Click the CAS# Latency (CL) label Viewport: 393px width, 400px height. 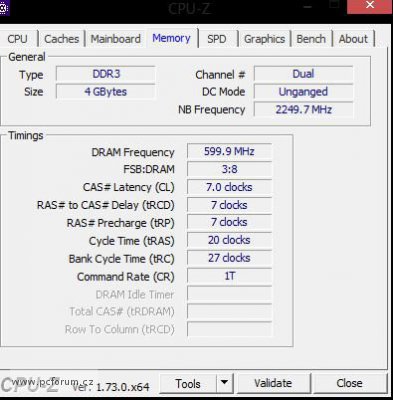tap(129, 187)
